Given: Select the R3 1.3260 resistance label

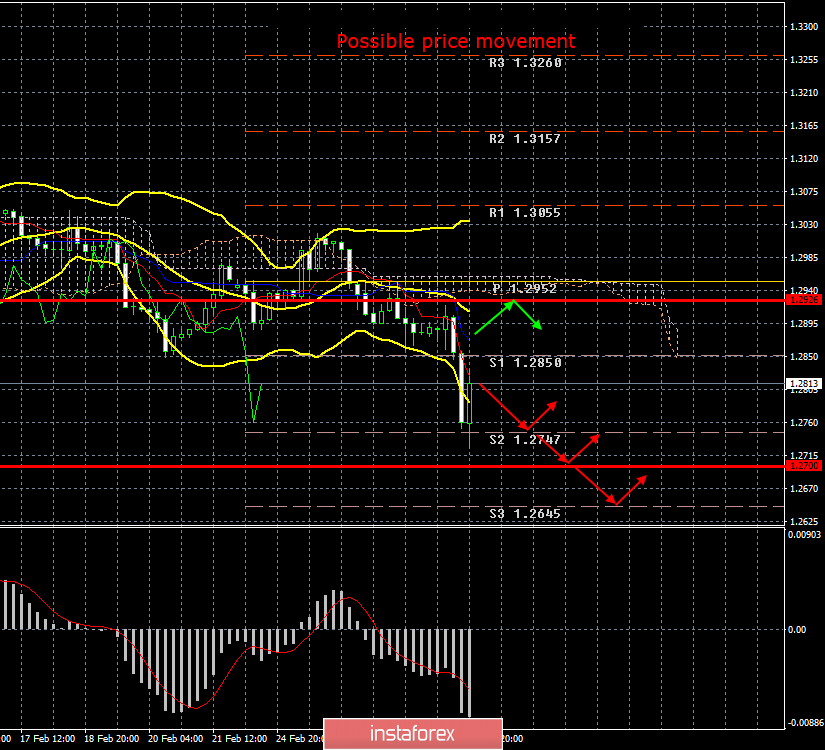Looking at the screenshot, I should pyautogui.click(x=525, y=63).
